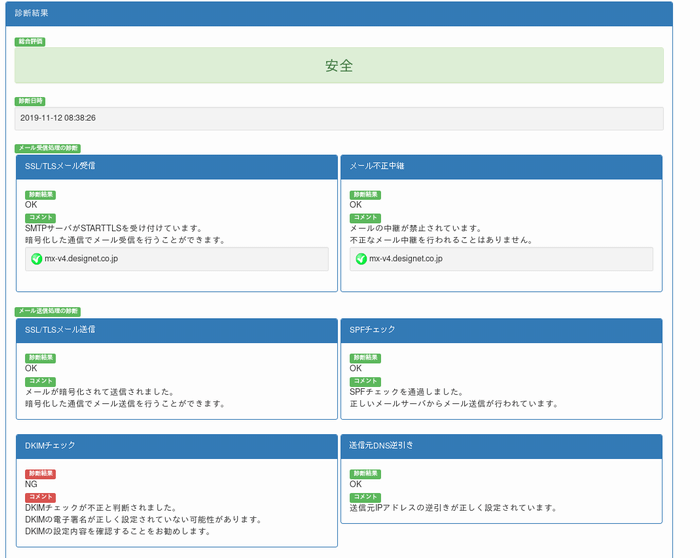Viewport: 700px width, 558px height.
Task: Select the 総合評価 green badge
Action: tap(30, 42)
